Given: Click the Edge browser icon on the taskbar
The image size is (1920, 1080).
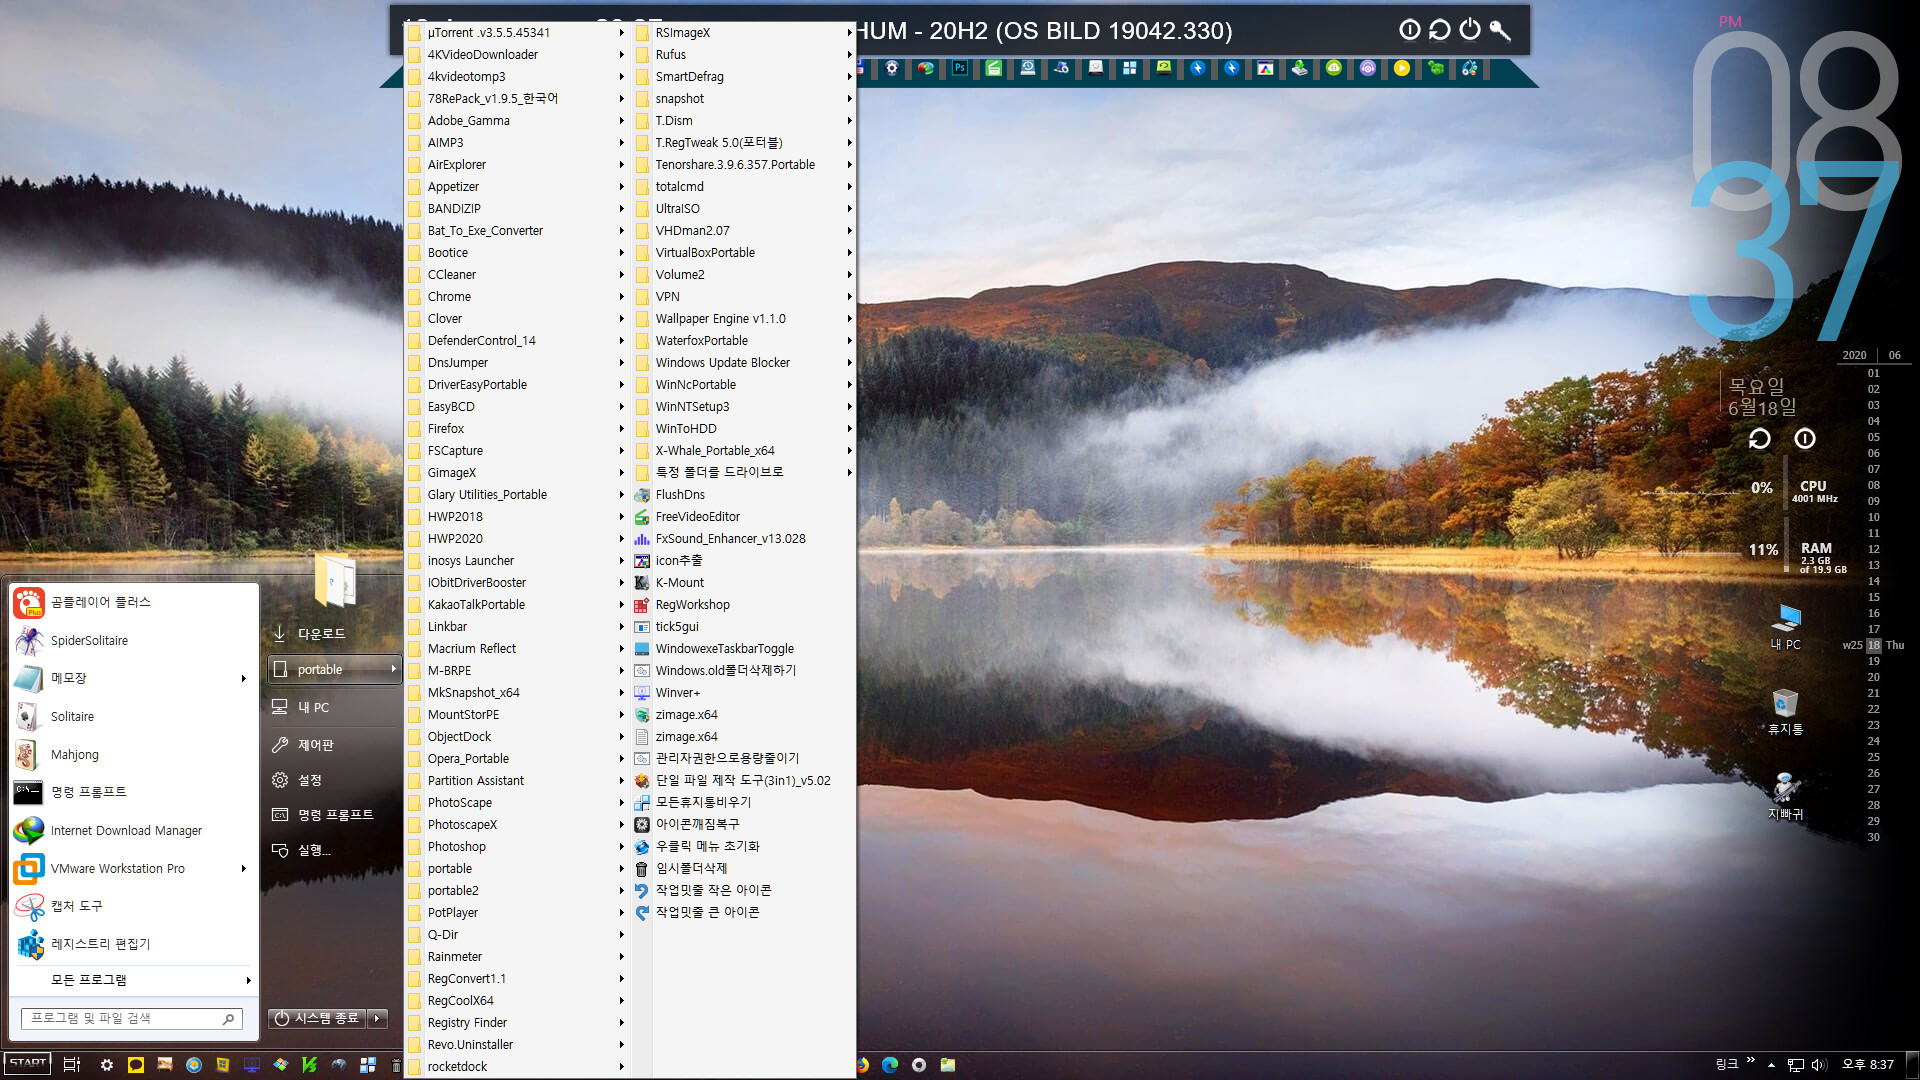Looking at the screenshot, I should coord(890,1065).
